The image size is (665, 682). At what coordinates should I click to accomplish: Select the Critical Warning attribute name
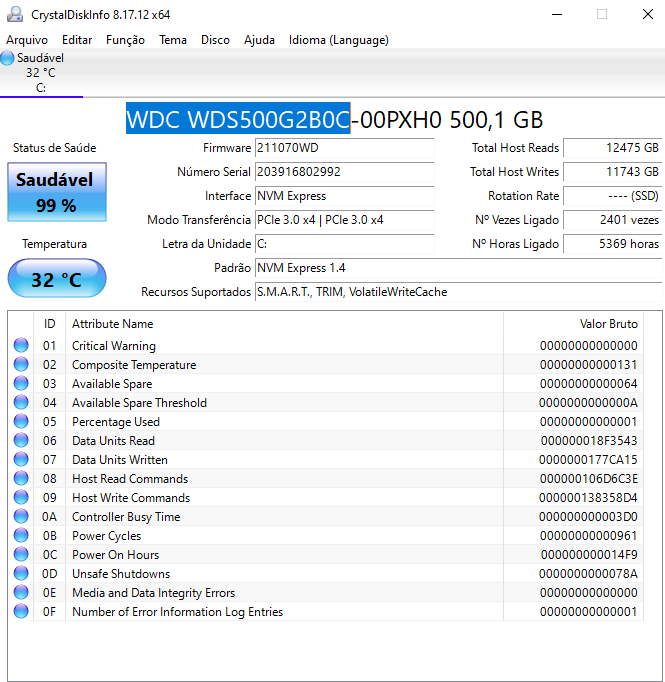114,346
